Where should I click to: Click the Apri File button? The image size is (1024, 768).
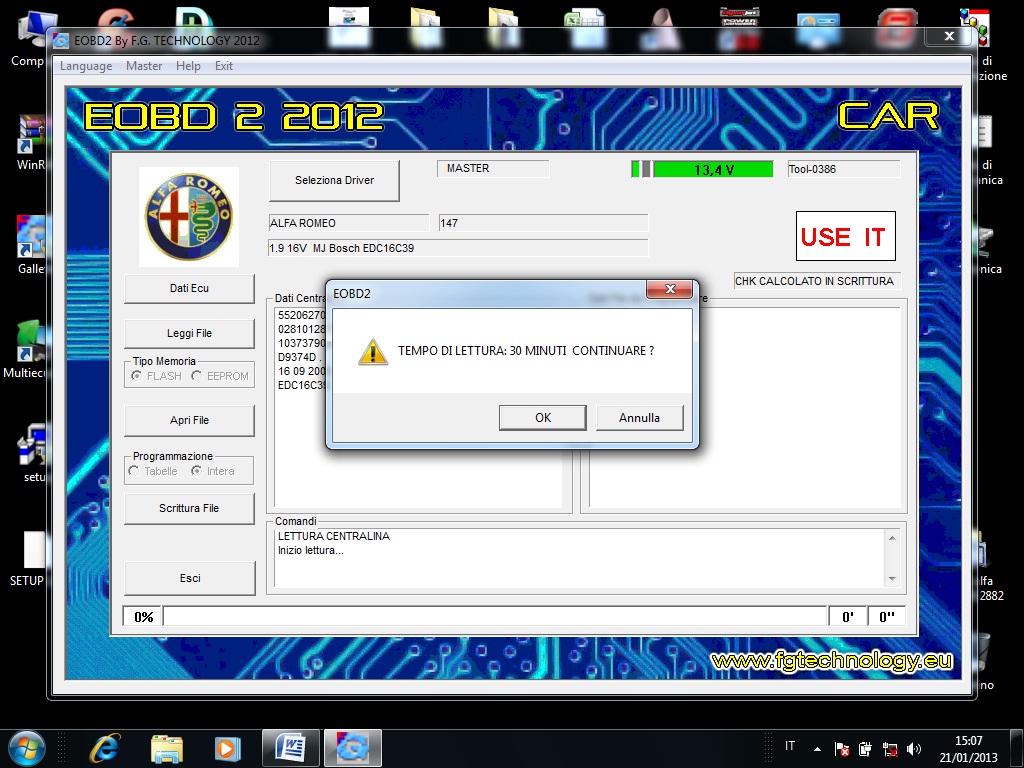point(189,420)
